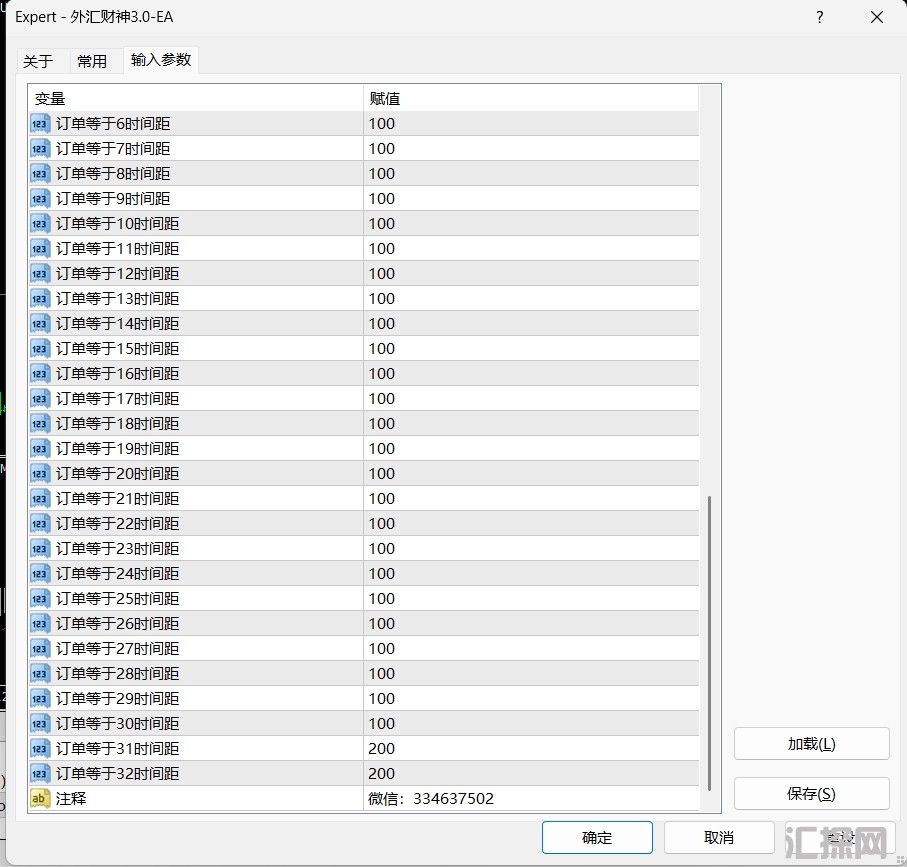Select the value 100 for 订单等于6时间距
Viewport: 907px width, 867px height.
[x=382, y=124]
